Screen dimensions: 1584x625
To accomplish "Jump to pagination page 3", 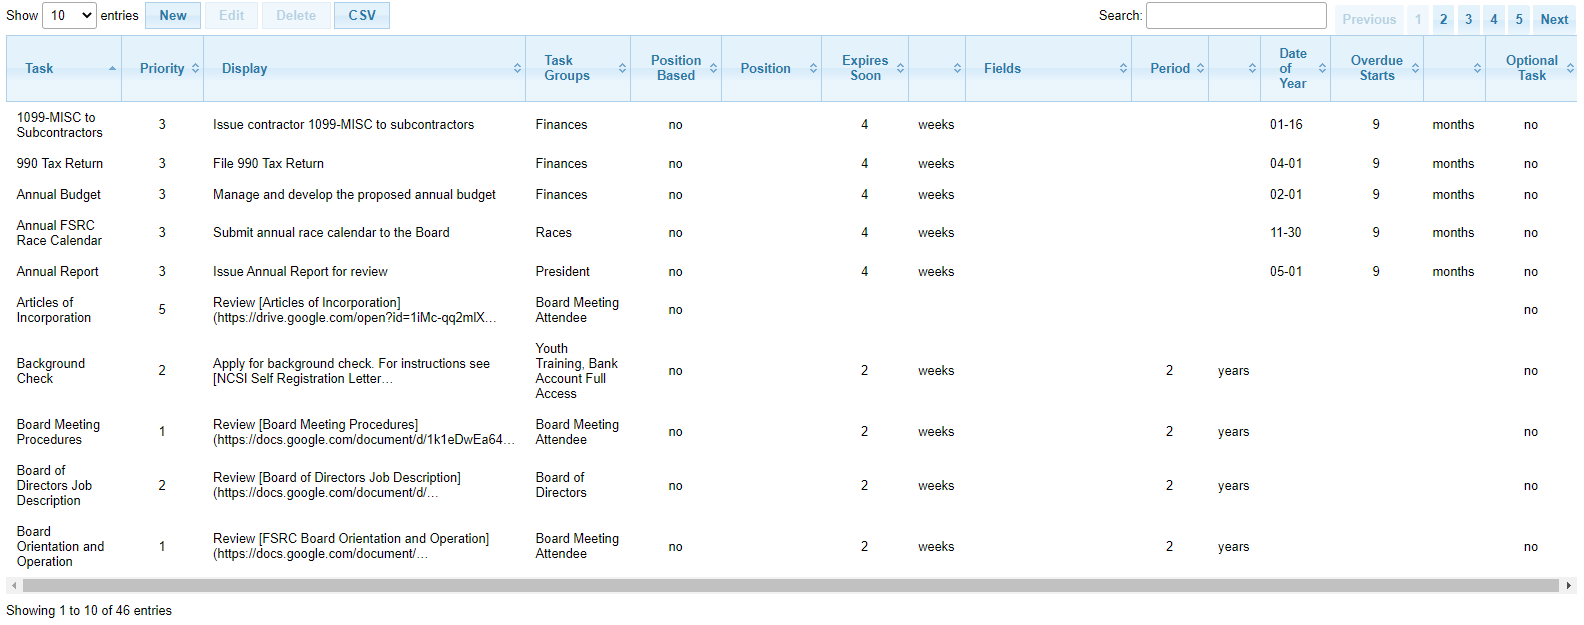I will coord(1468,19).
